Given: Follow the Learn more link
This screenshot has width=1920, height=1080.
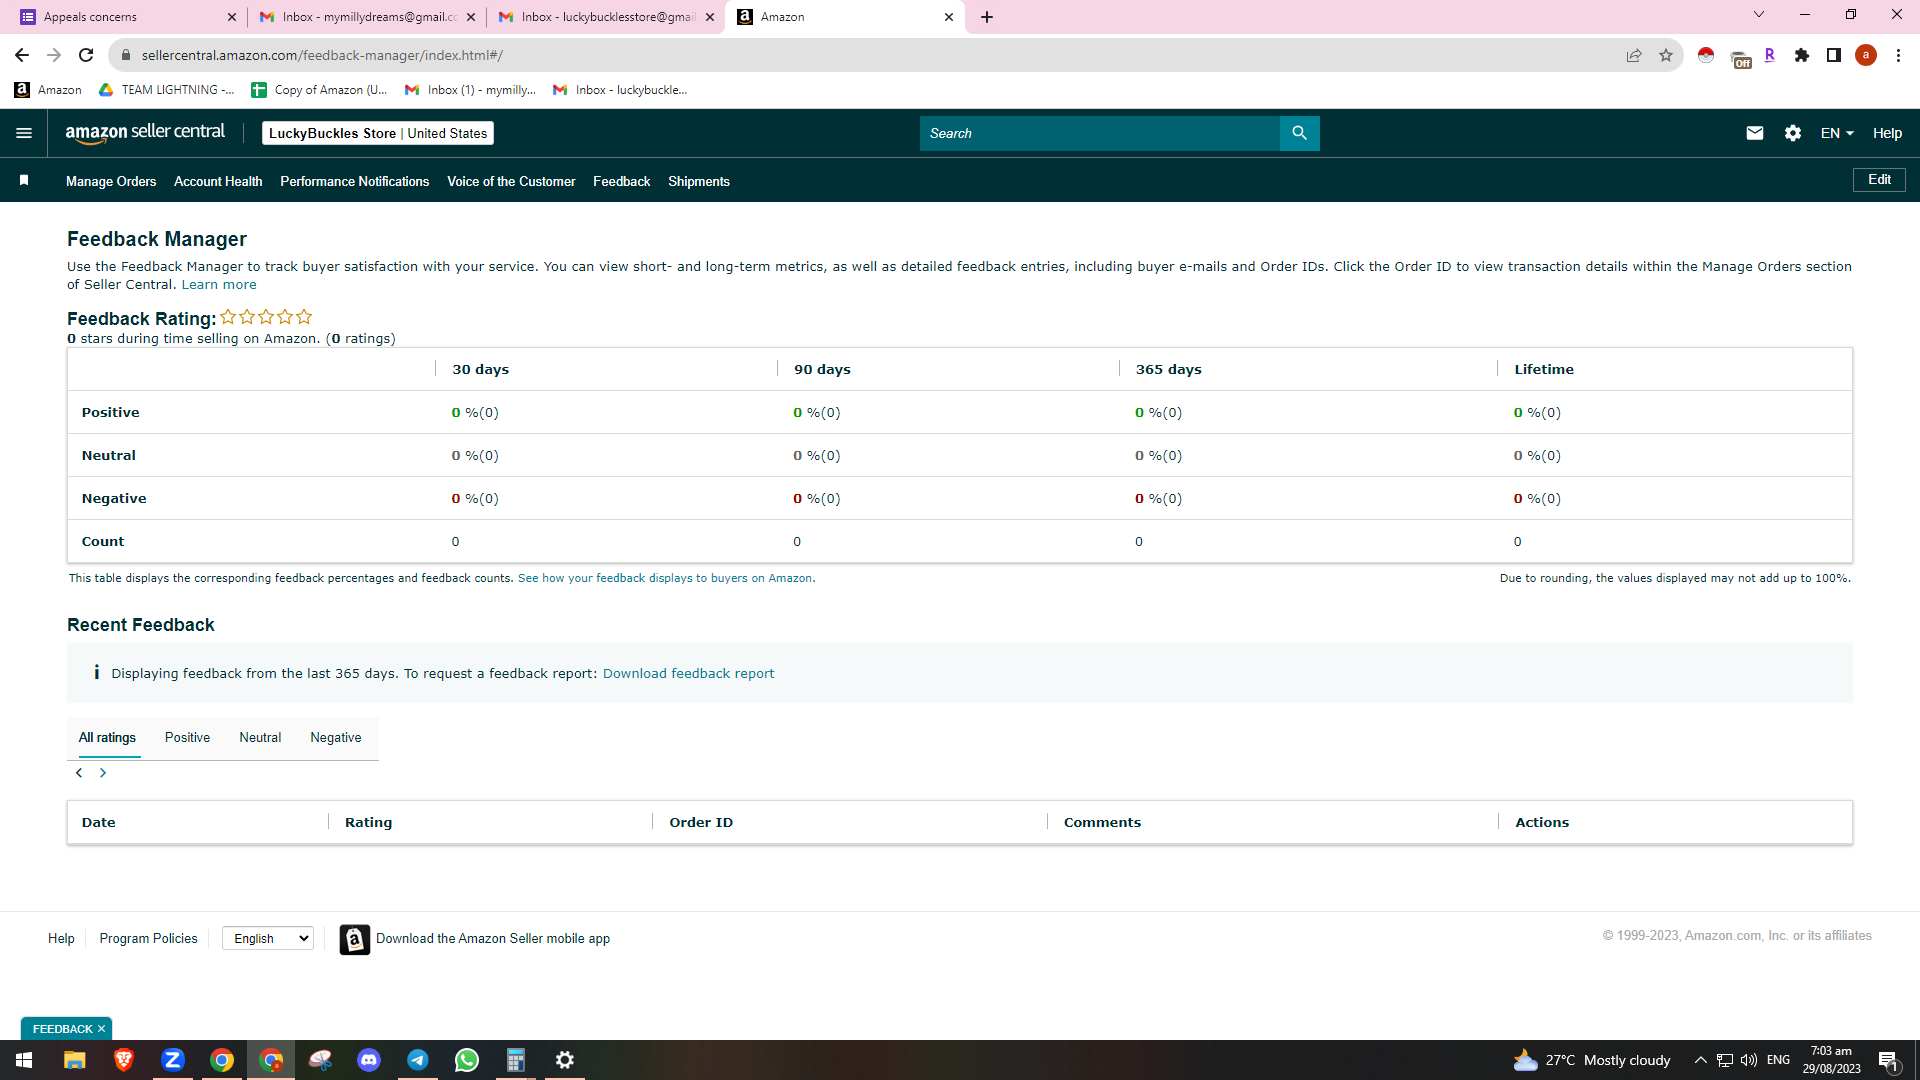Looking at the screenshot, I should [x=219, y=285].
